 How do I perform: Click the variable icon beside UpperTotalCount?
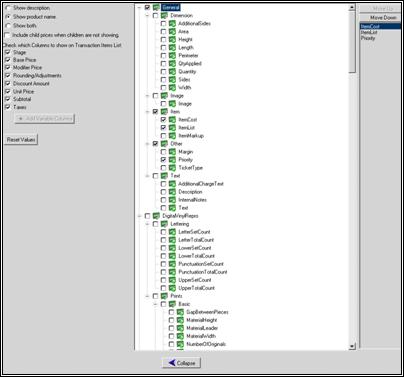(x=172, y=288)
